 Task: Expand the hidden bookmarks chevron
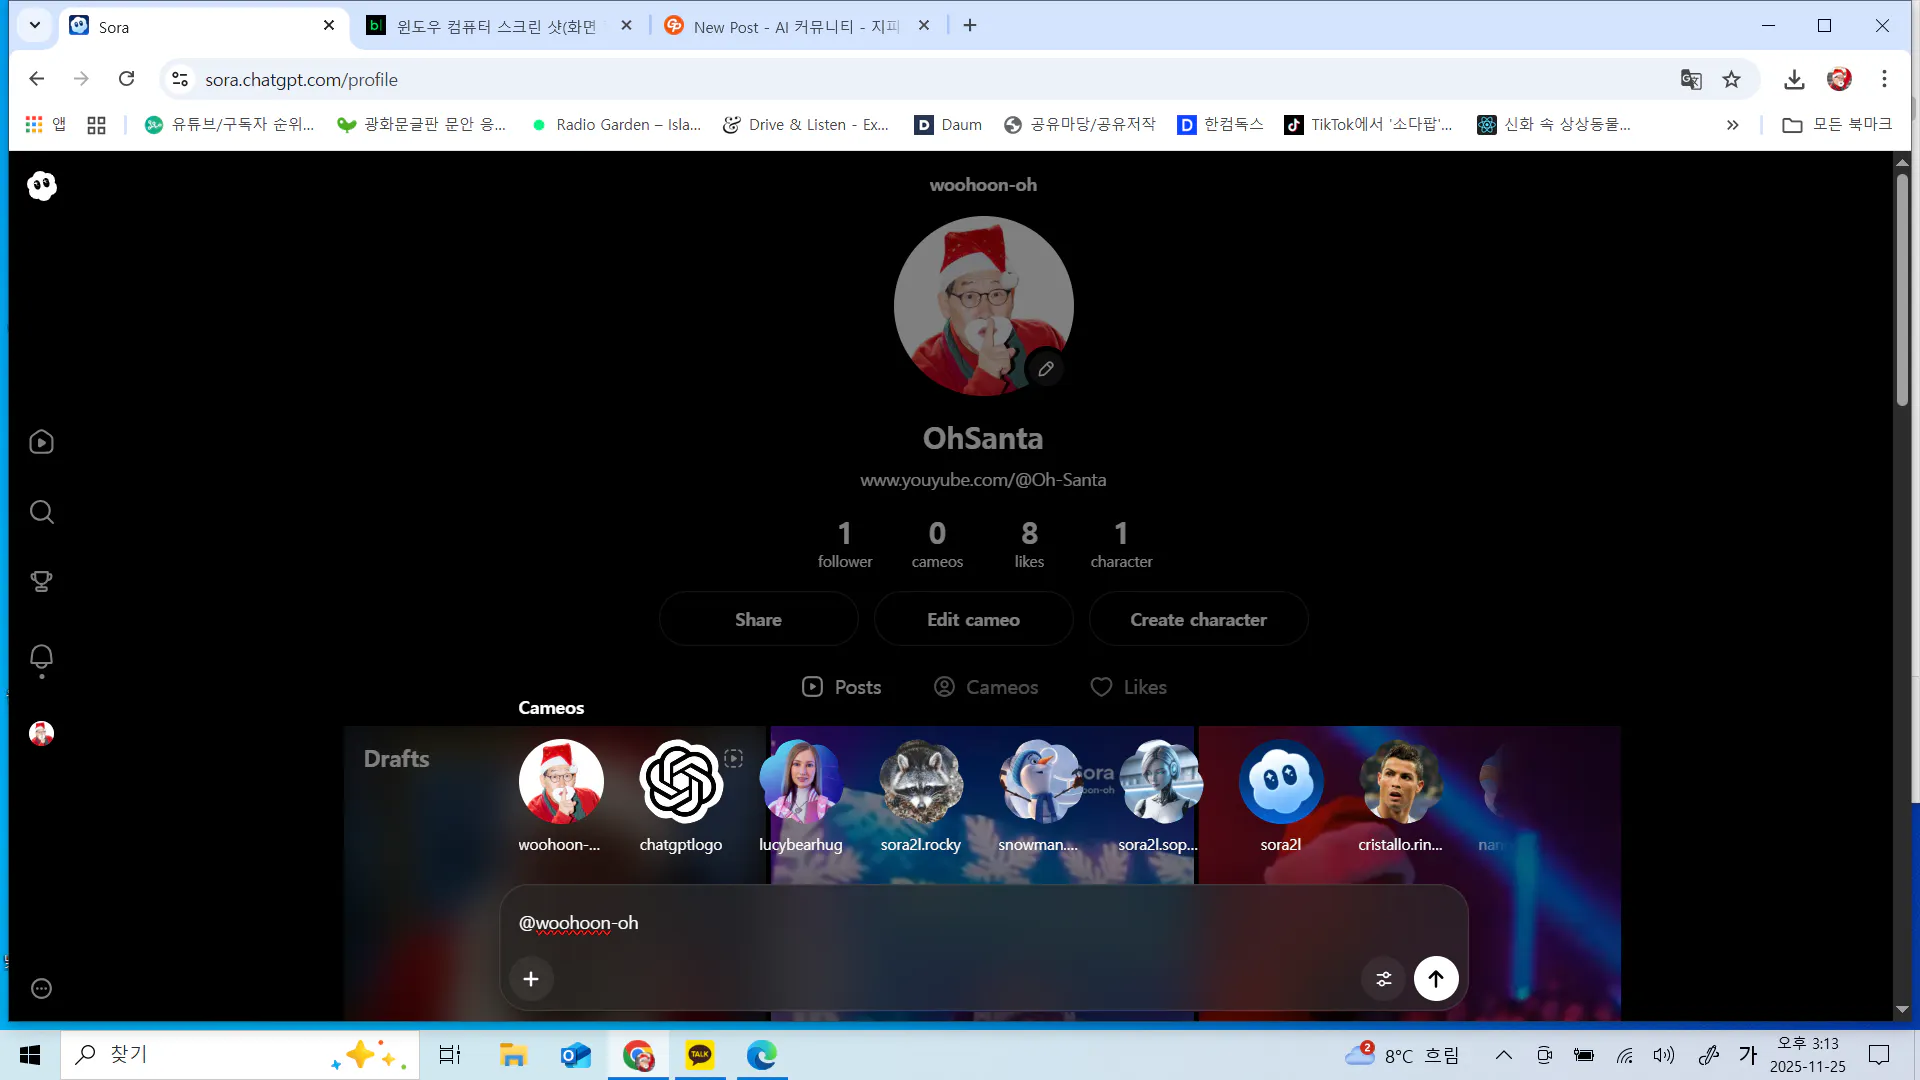[1732, 125]
